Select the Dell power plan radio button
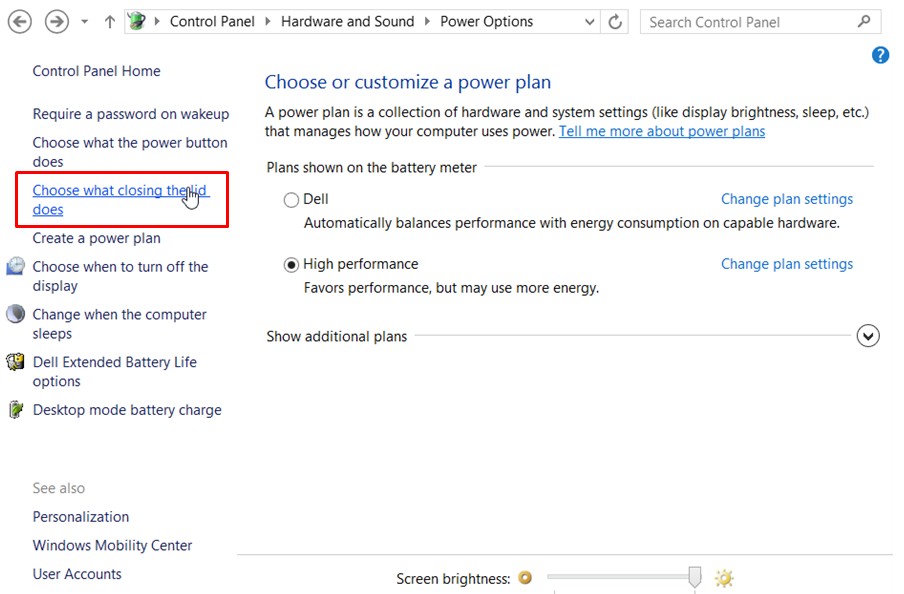904x594 pixels. [x=291, y=200]
